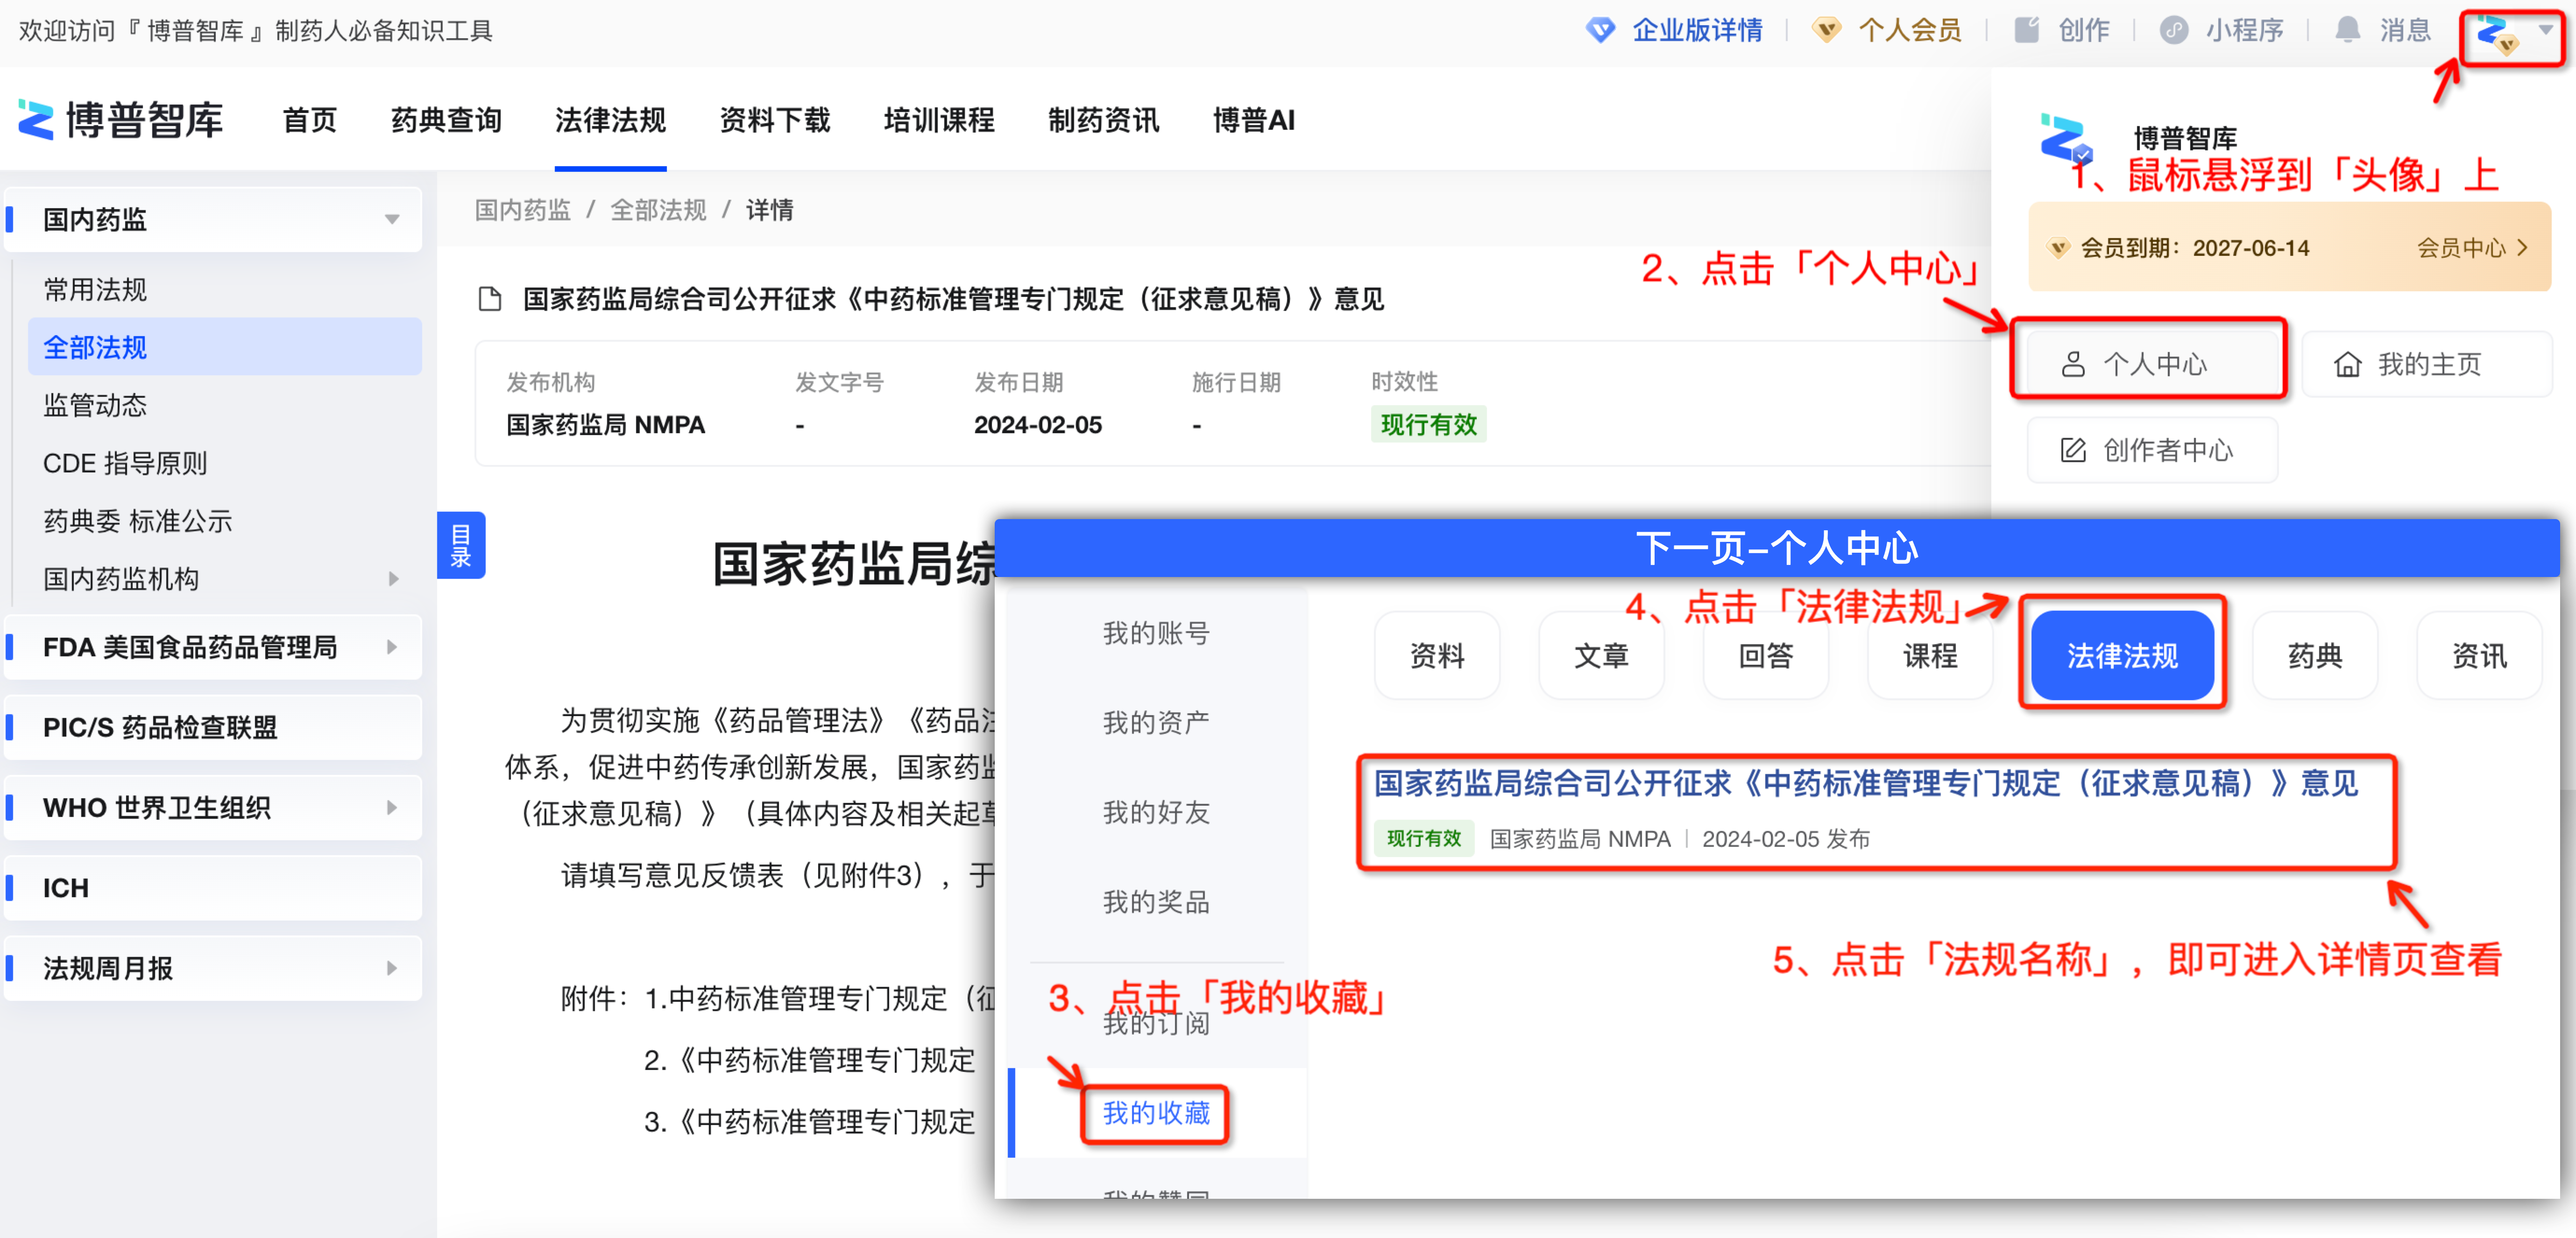
Task: Open the dropdown arrow beside the avatar
Action: [x=2546, y=31]
